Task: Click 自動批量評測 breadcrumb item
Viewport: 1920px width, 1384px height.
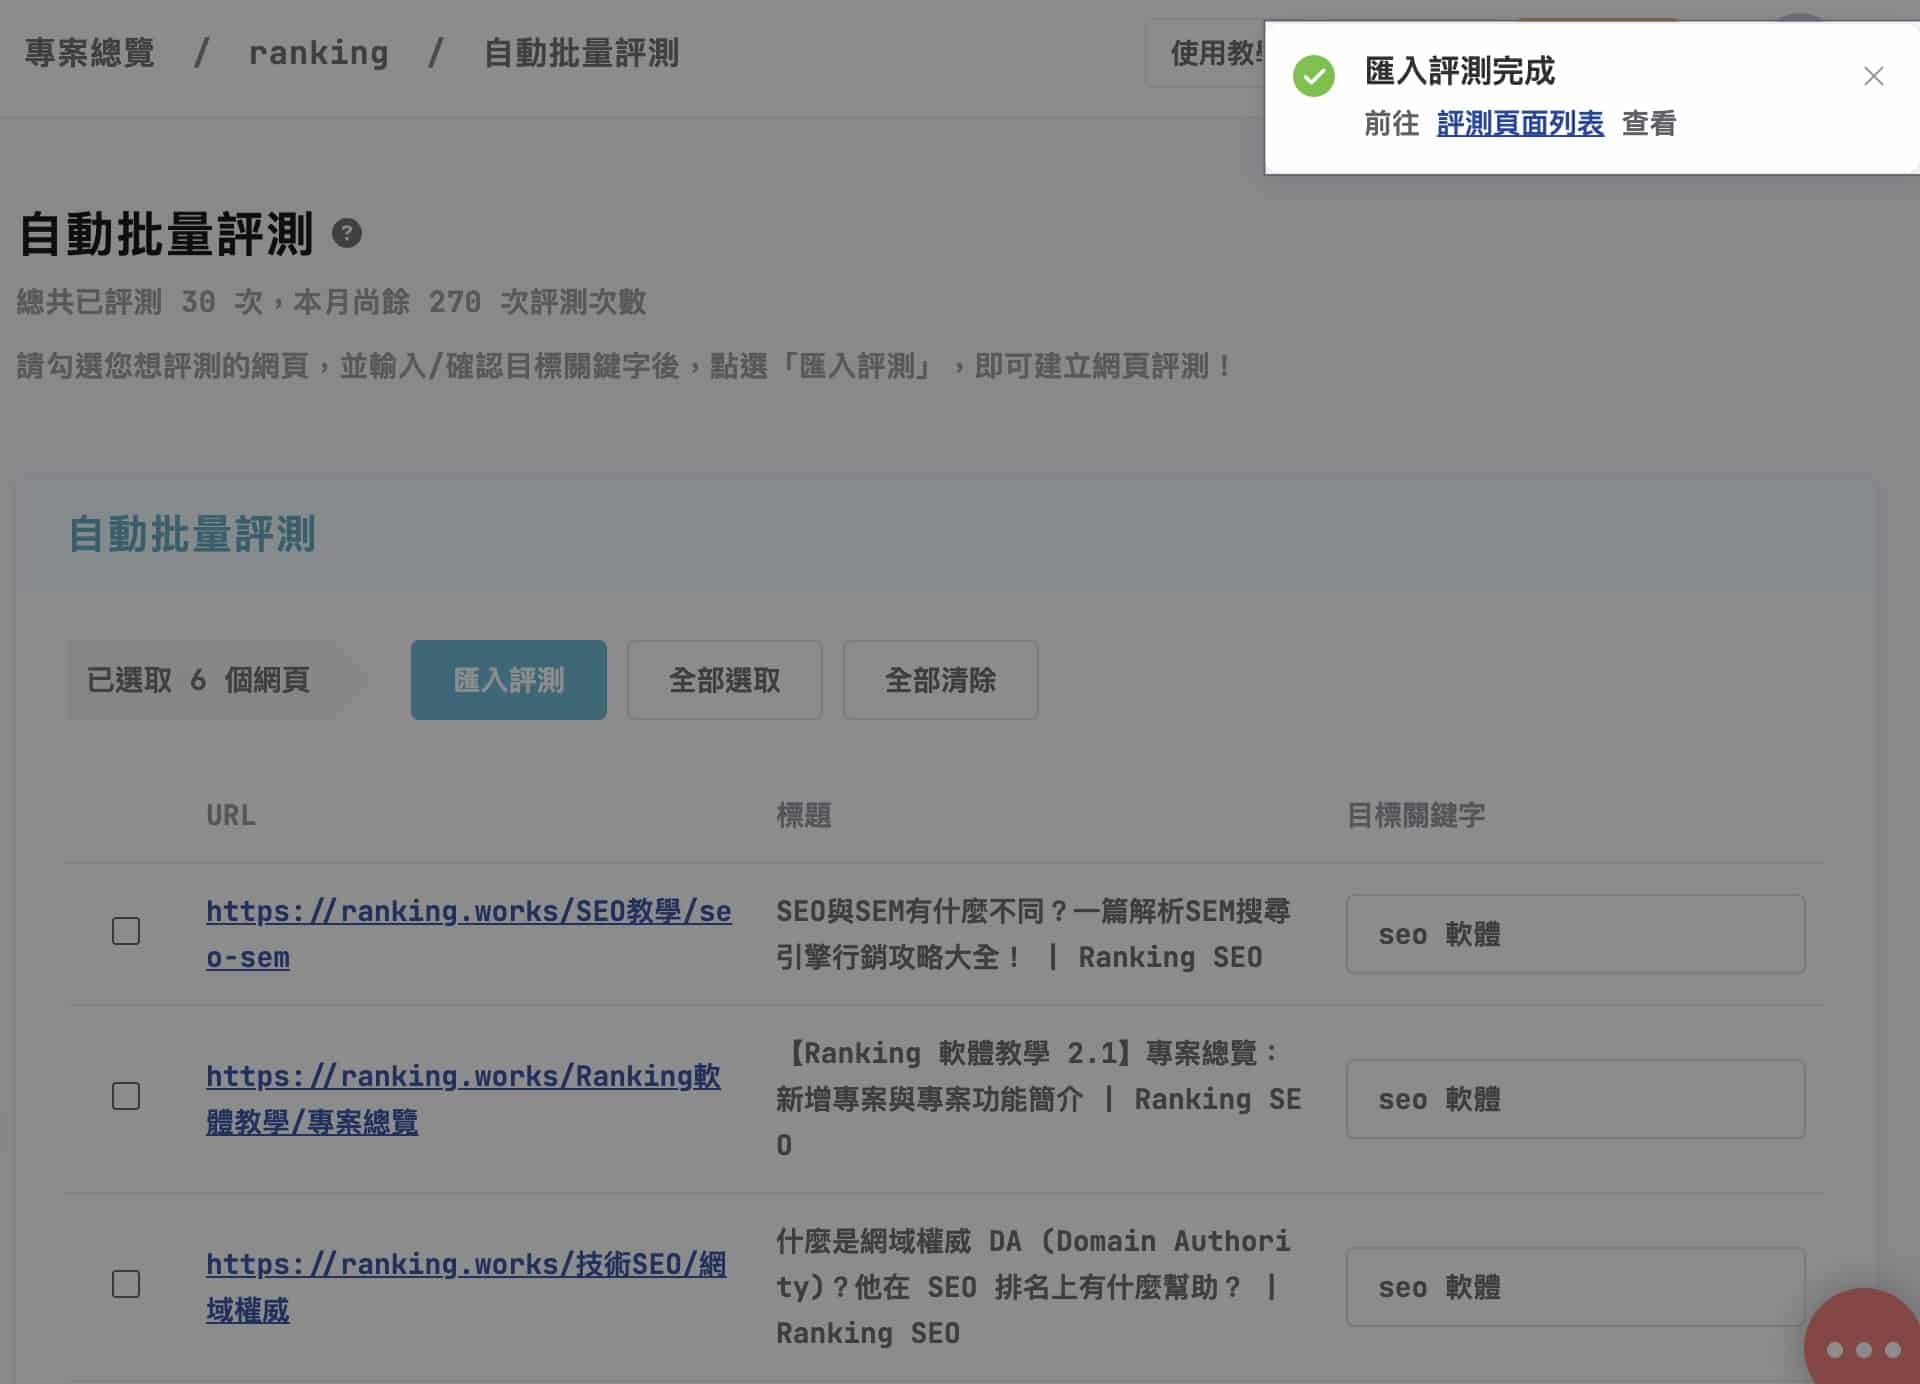Action: pyautogui.click(x=581, y=52)
